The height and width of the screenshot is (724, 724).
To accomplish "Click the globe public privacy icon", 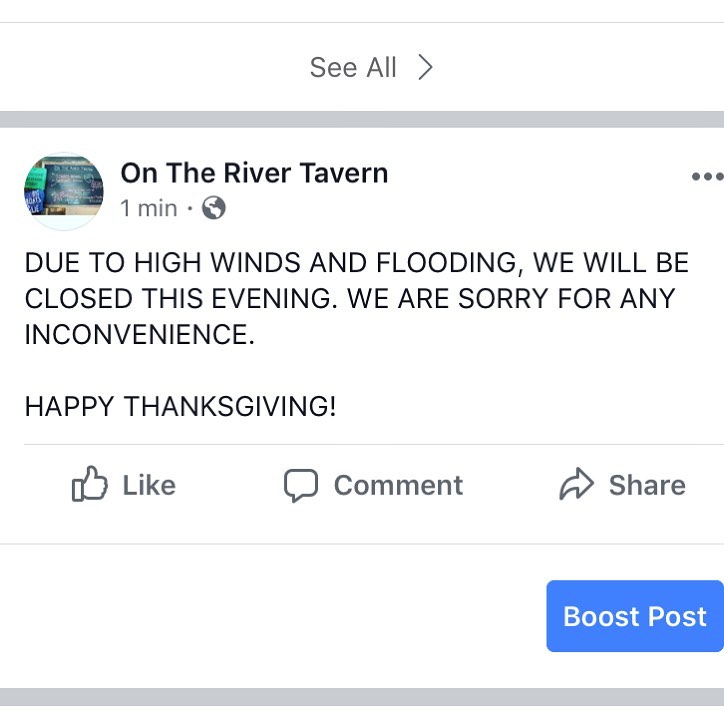I will [x=214, y=208].
